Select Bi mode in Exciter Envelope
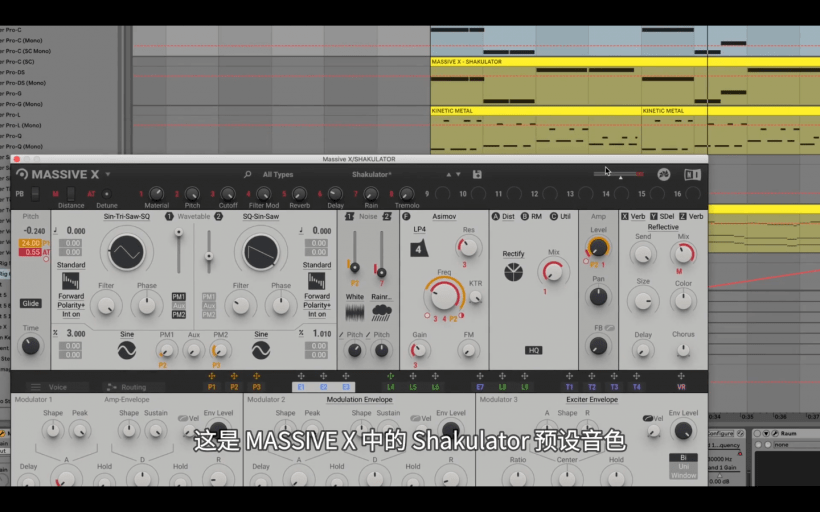This screenshot has height=512, width=820. (x=683, y=458)
